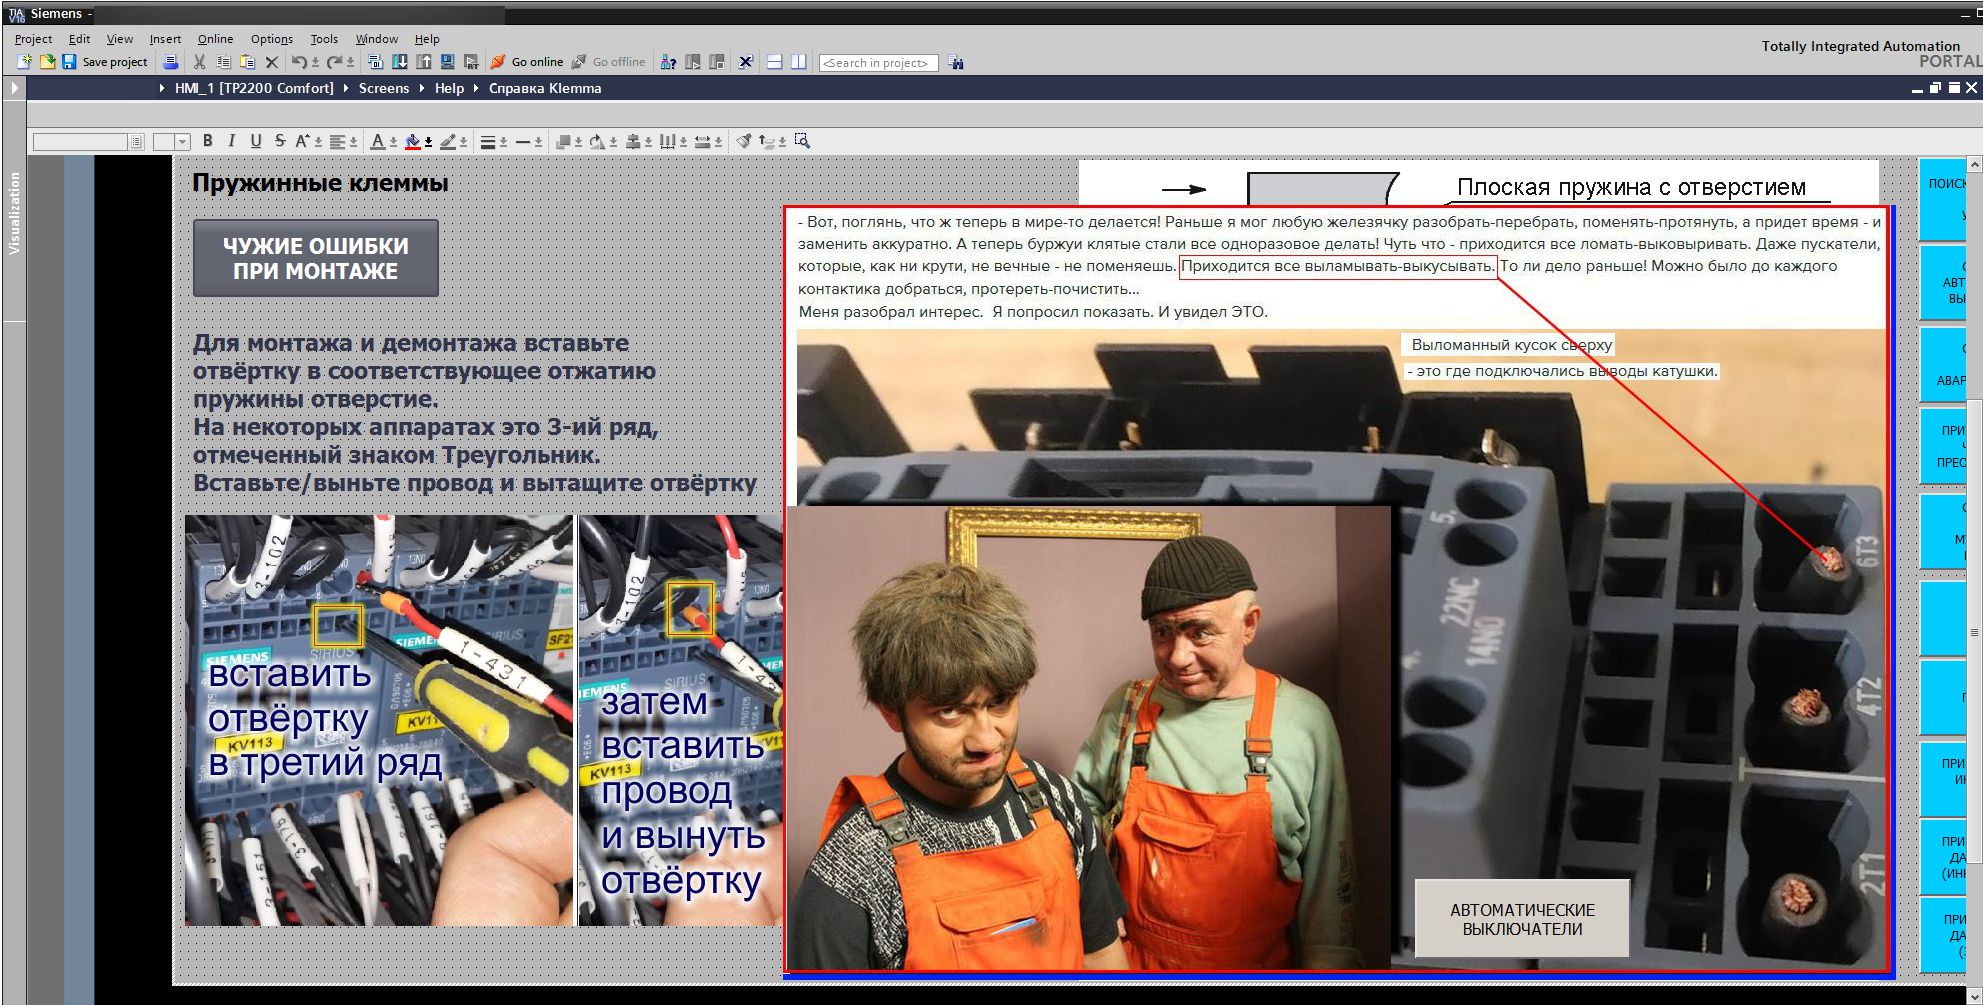Screen dimensions: 1983x1005
Task: Open the Project menu
Action: pyautogui.click(x=33, y=39)
